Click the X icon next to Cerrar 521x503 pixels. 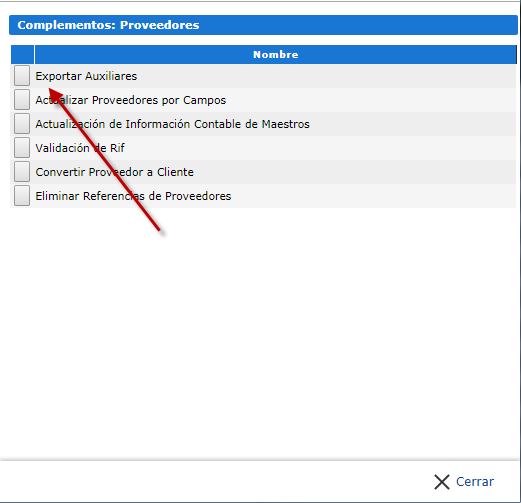tap(442, 482)
